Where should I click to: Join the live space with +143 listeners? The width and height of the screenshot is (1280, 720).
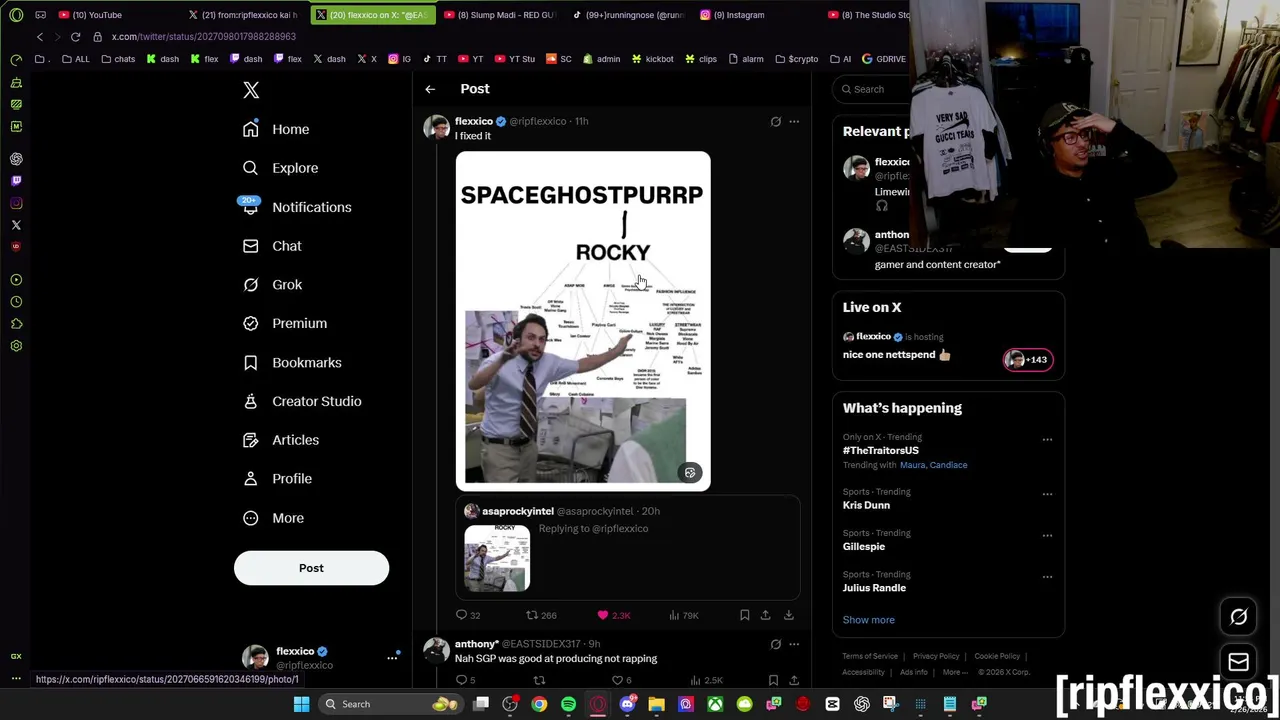click(x=1028, y=360)
